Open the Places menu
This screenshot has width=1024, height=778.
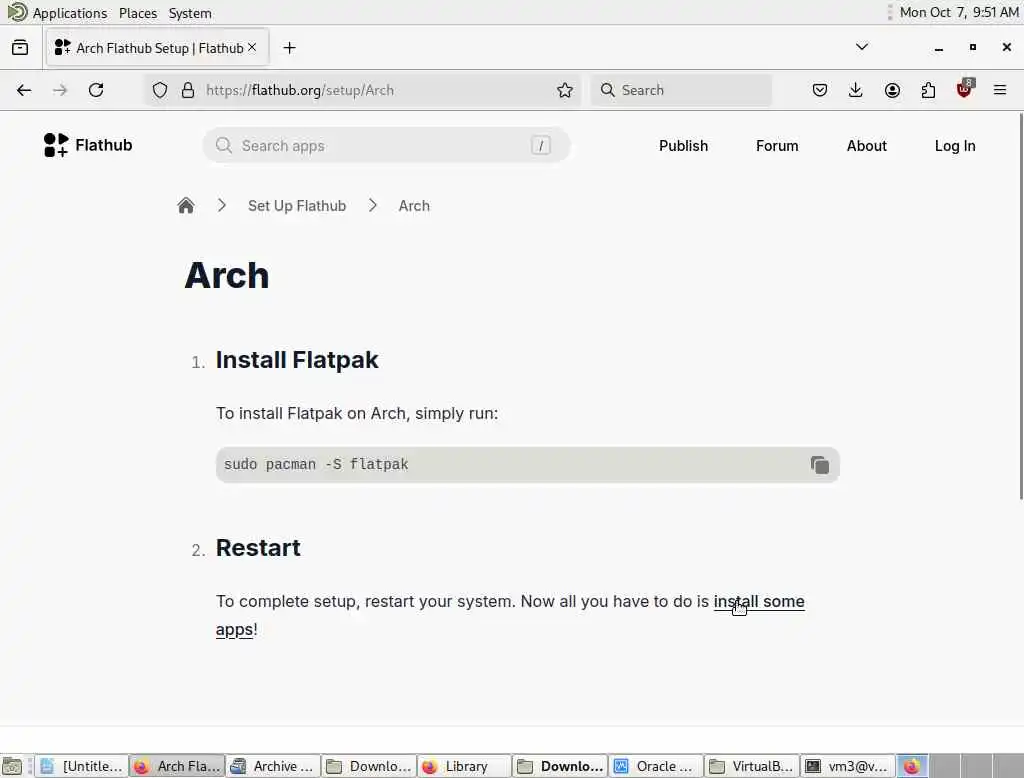click(x=138, y=13)
